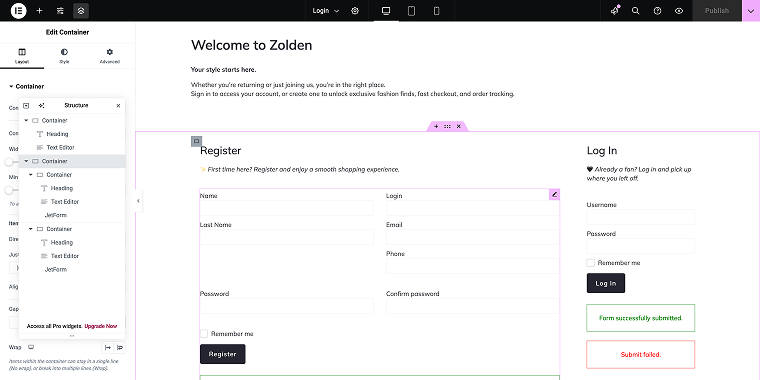
Task: Click the Username input field
Action: (640, 217)
